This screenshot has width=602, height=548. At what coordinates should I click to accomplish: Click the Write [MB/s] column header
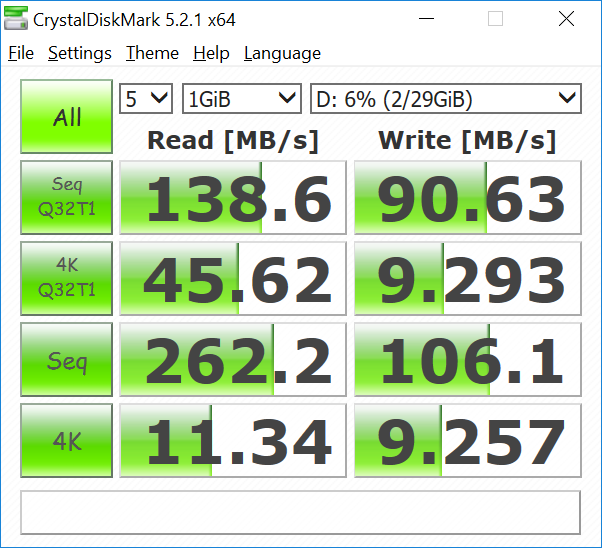point(467,141)
